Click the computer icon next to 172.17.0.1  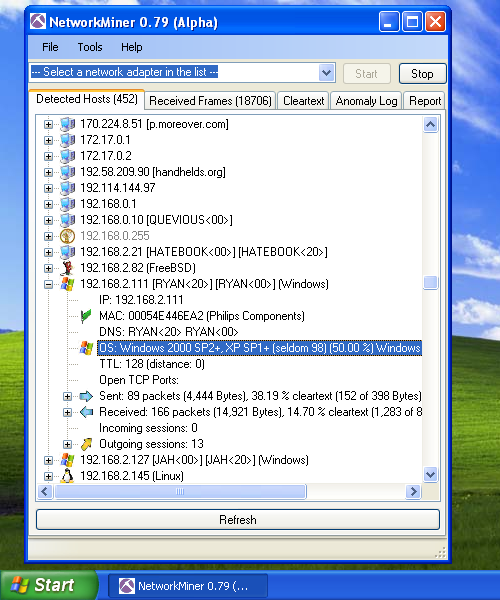[x=67, y=140]
